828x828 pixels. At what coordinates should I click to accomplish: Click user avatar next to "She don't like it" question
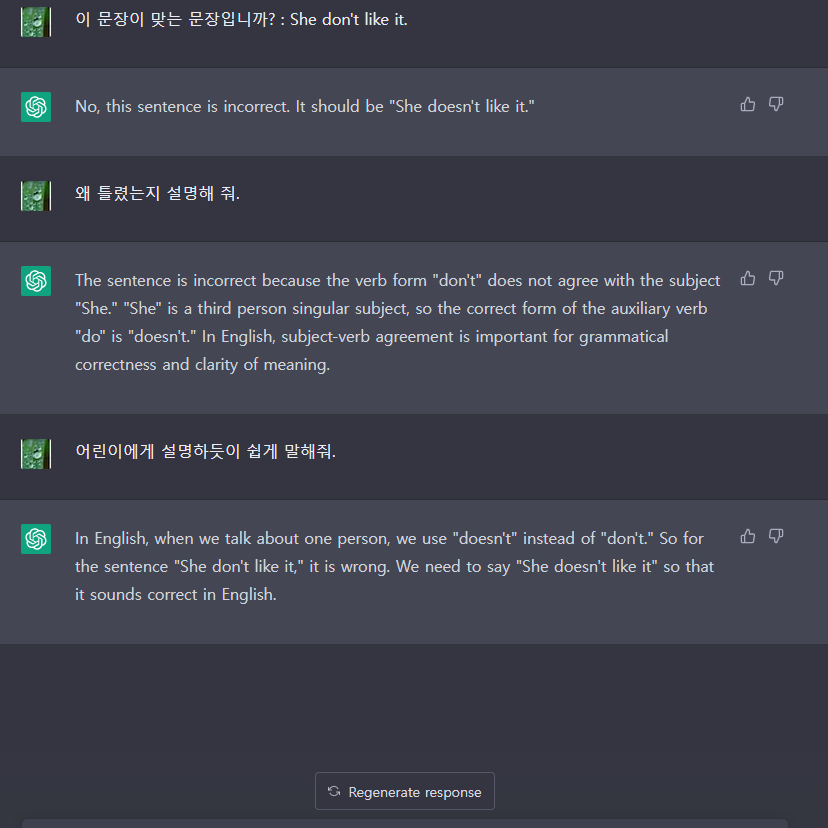pyautogui.click(x=36, y=21)
